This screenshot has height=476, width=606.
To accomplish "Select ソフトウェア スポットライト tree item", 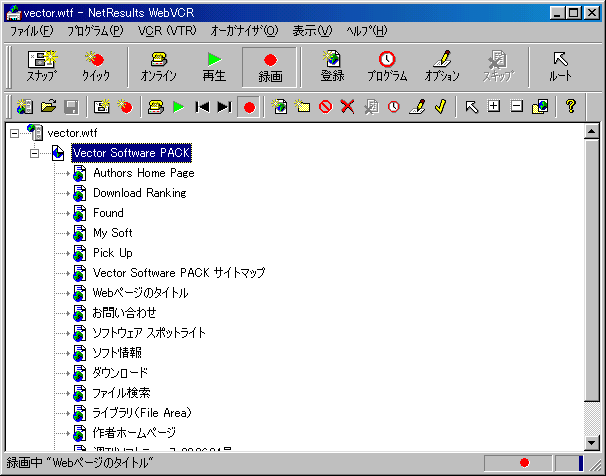I will click(149, 333).
